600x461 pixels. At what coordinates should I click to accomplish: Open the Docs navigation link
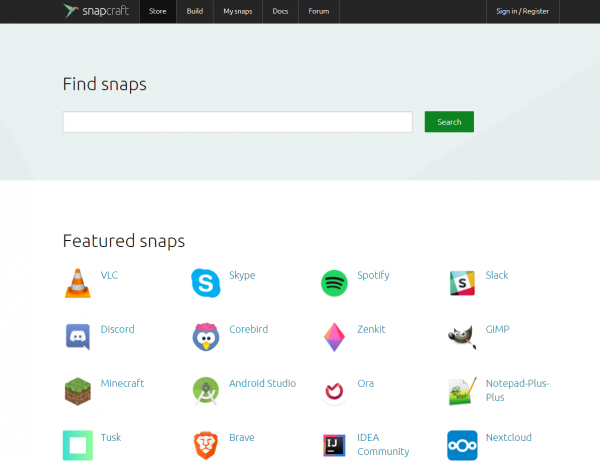point(280,11)
